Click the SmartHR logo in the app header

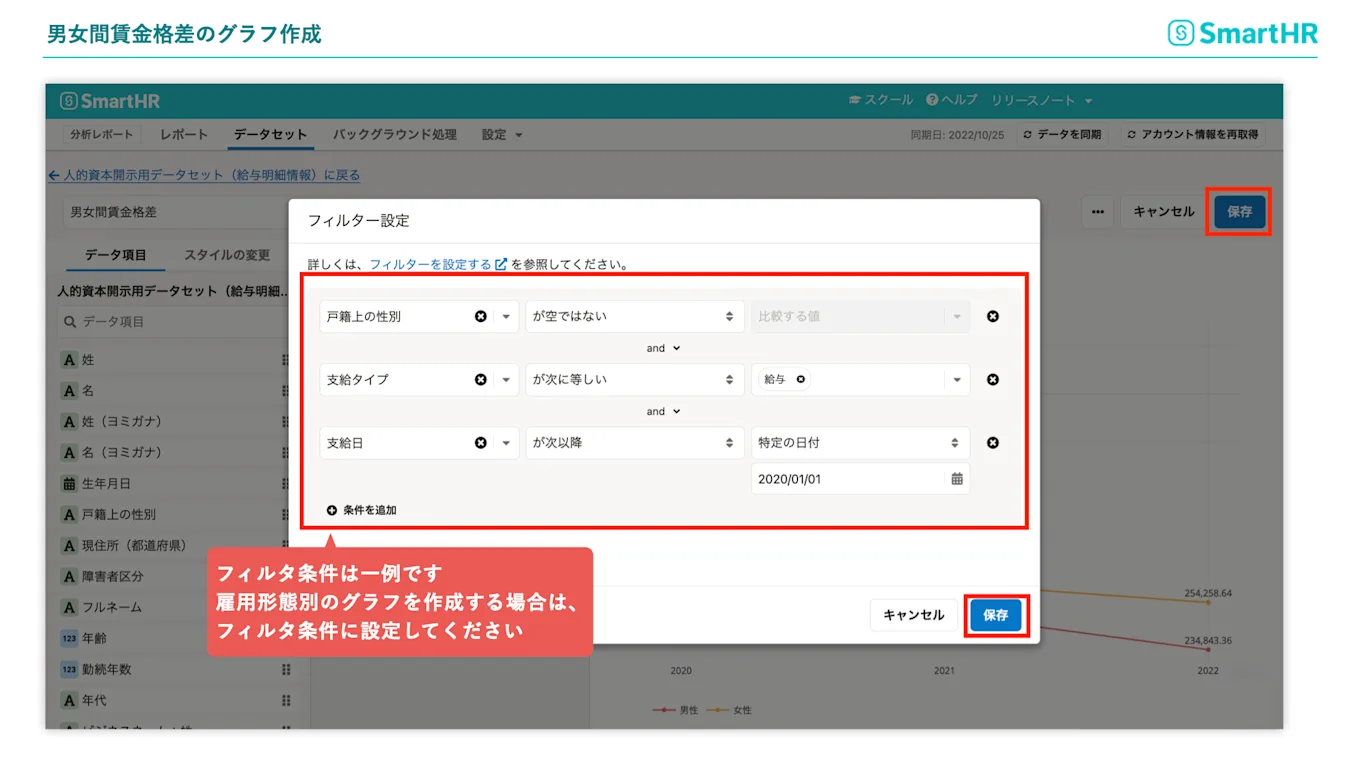110,101
